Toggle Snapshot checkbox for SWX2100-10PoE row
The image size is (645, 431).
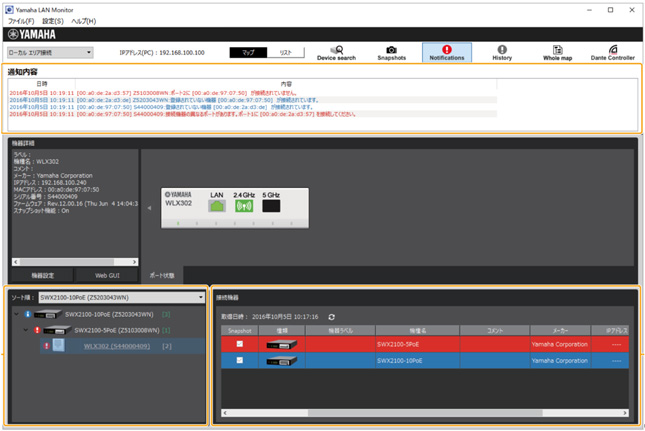pyautogui.click(x=238, y=360)
